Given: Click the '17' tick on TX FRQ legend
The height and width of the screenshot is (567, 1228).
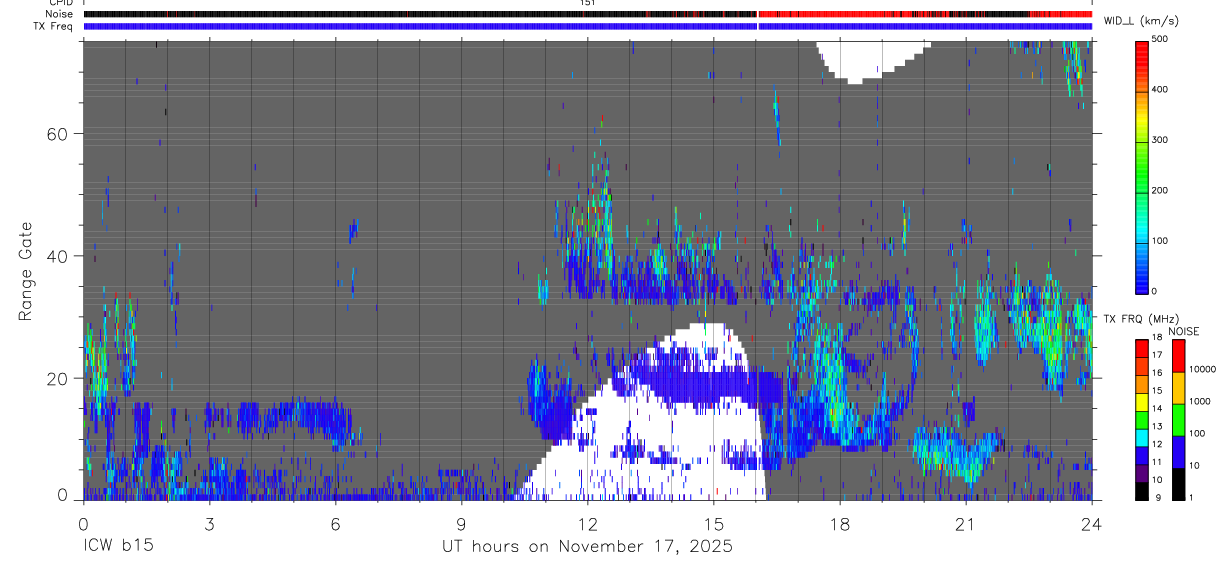Looking at the screenshot, I should coord(1157,355).
